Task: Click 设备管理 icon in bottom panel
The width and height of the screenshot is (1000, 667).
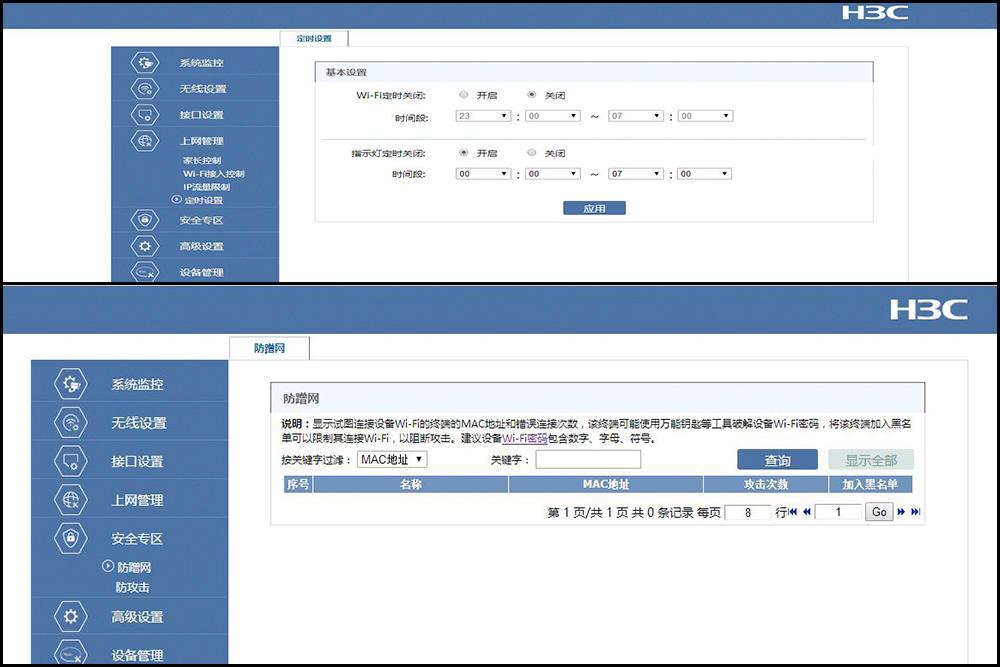Action: (x=70, y=652)
